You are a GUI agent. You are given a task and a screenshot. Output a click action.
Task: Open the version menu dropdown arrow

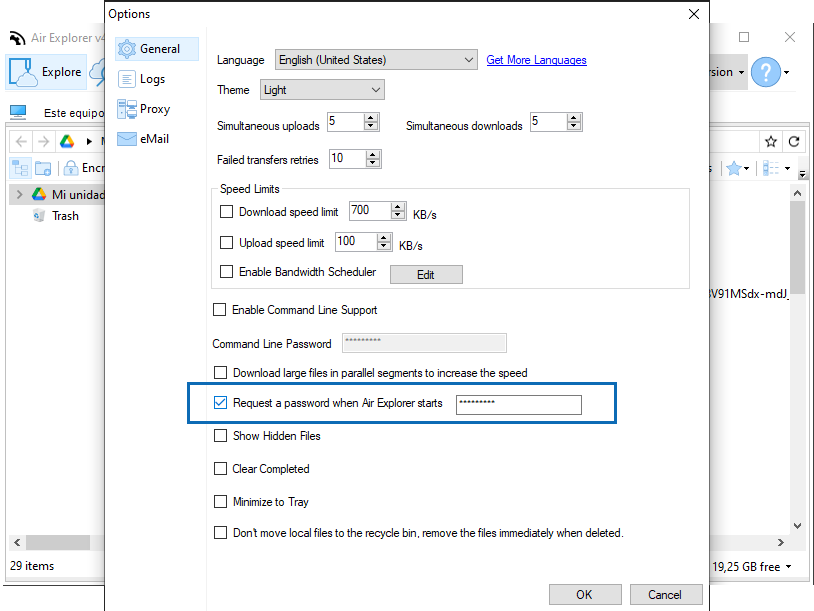tap(741, 72)
